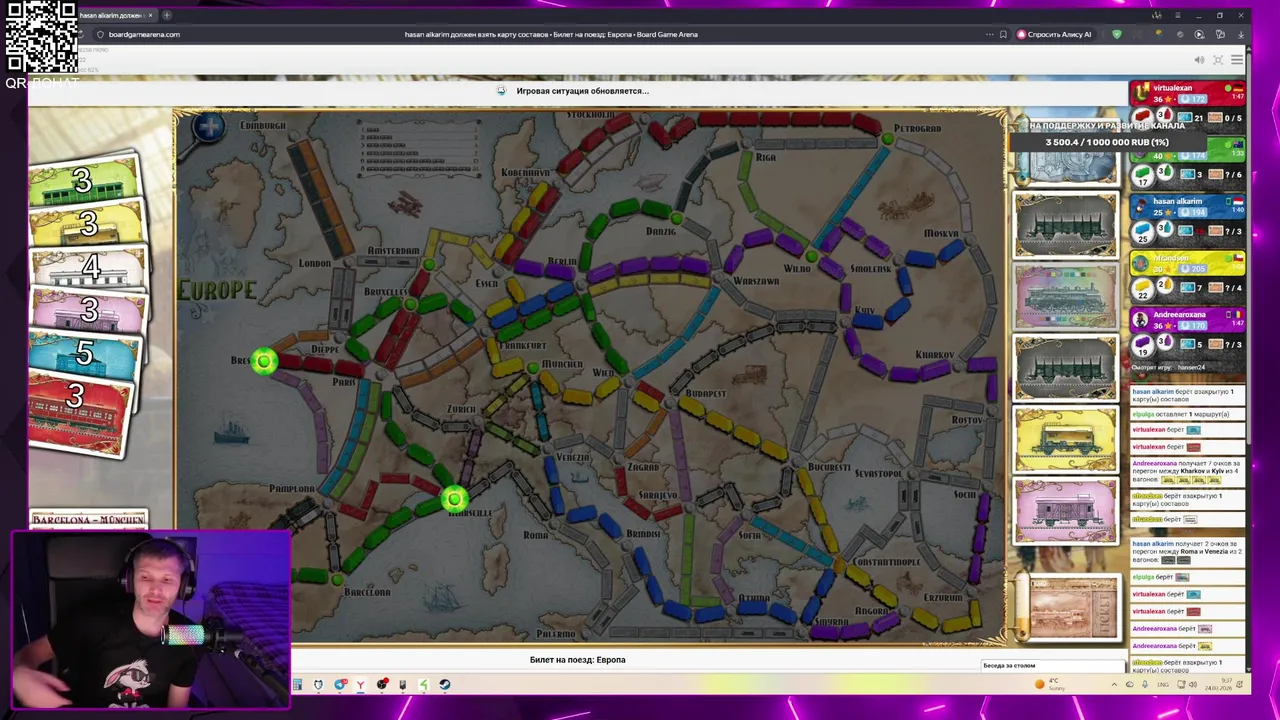1280x720 pixels.
Task: Click hasan alkarim tickets icon showing ? / 3
Action: click(1216, 231)
